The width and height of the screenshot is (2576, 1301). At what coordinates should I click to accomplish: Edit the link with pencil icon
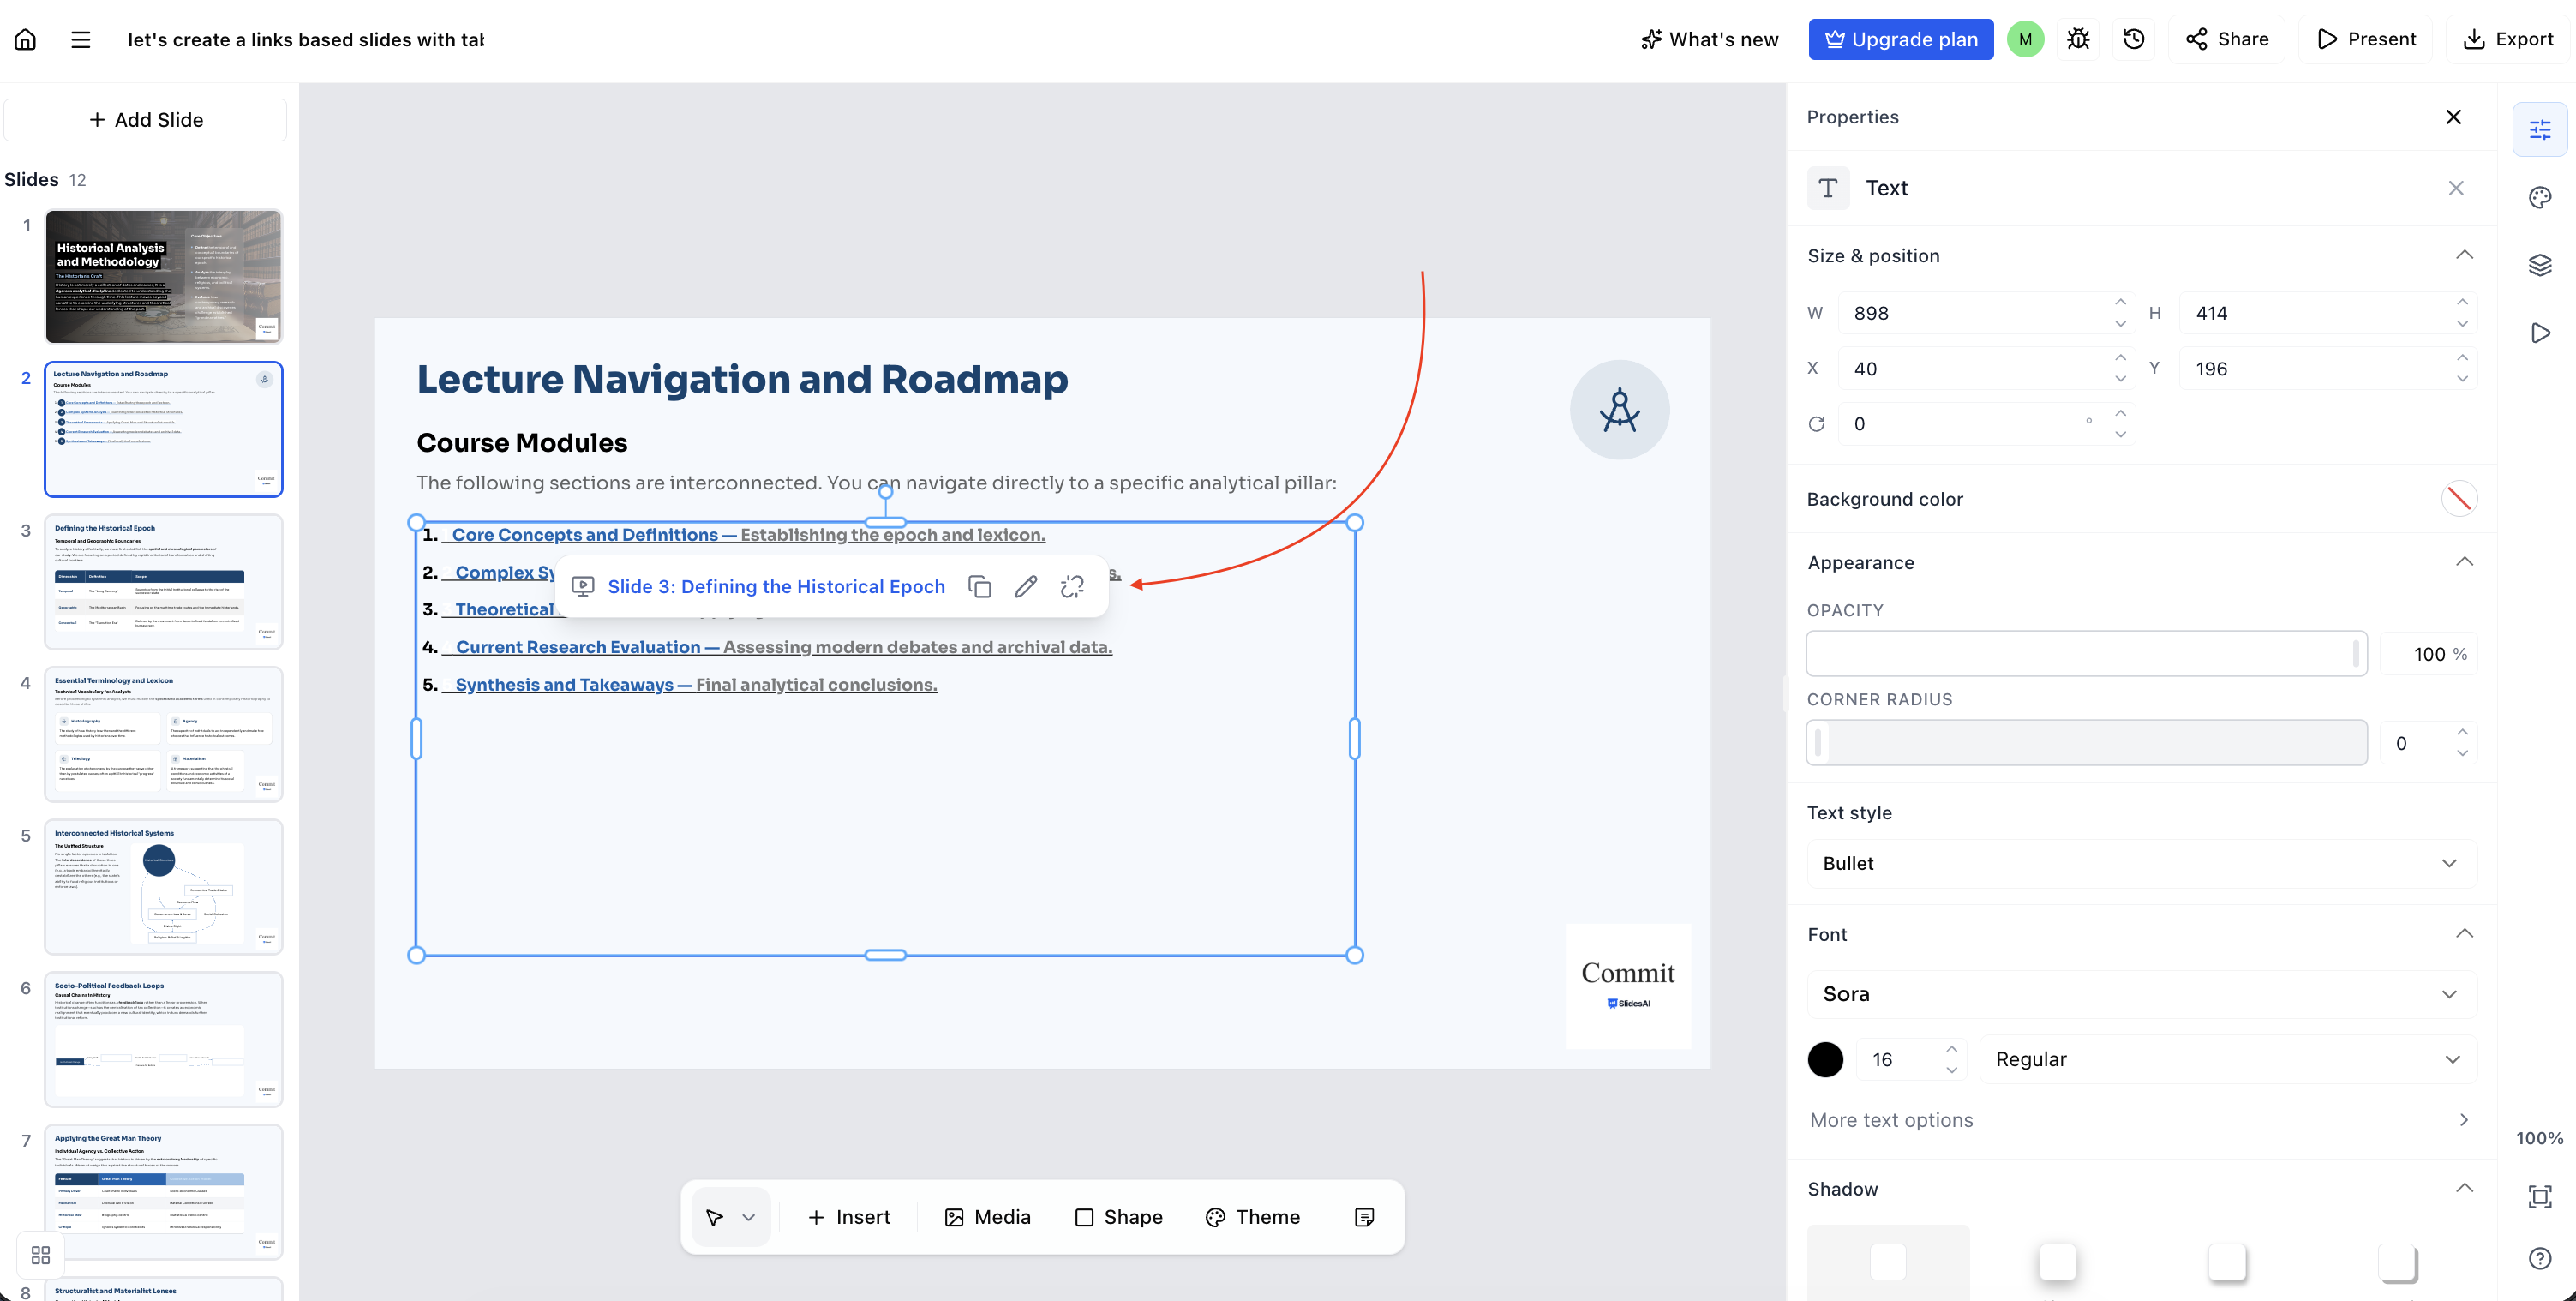pos(1026,587)
